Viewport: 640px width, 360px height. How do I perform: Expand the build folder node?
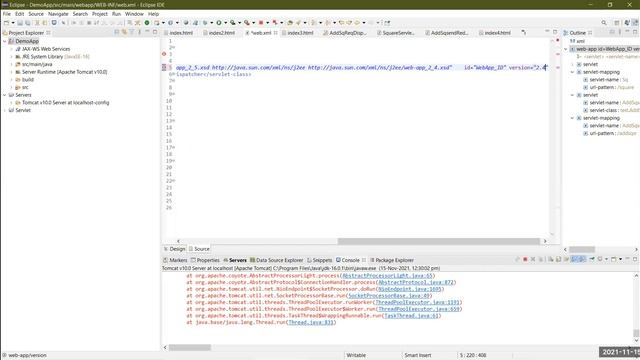point(11,80)
